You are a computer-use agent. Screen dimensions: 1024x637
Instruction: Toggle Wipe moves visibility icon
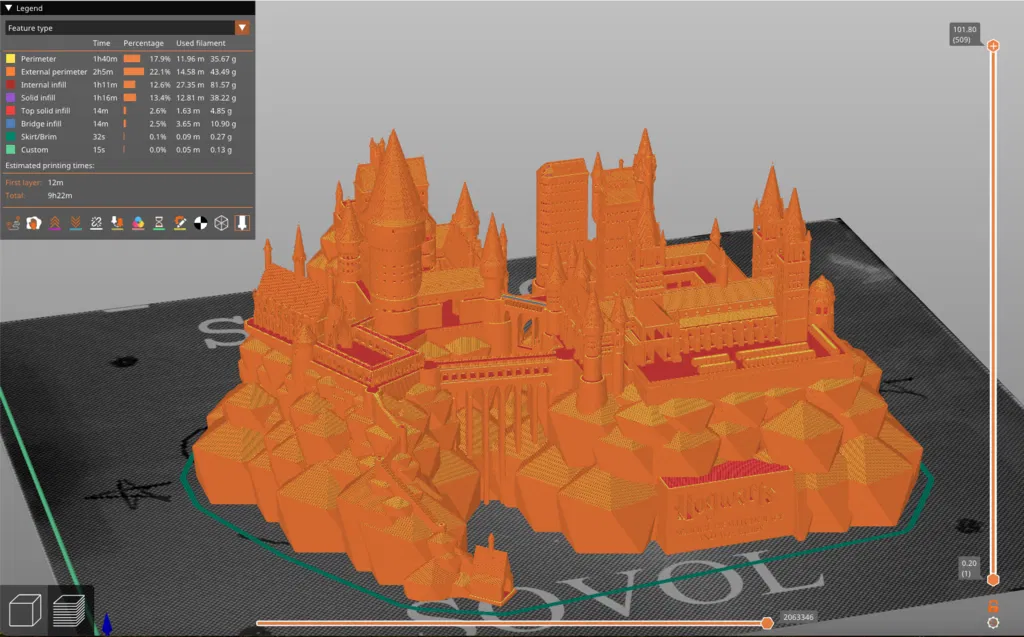pos(34,223)
